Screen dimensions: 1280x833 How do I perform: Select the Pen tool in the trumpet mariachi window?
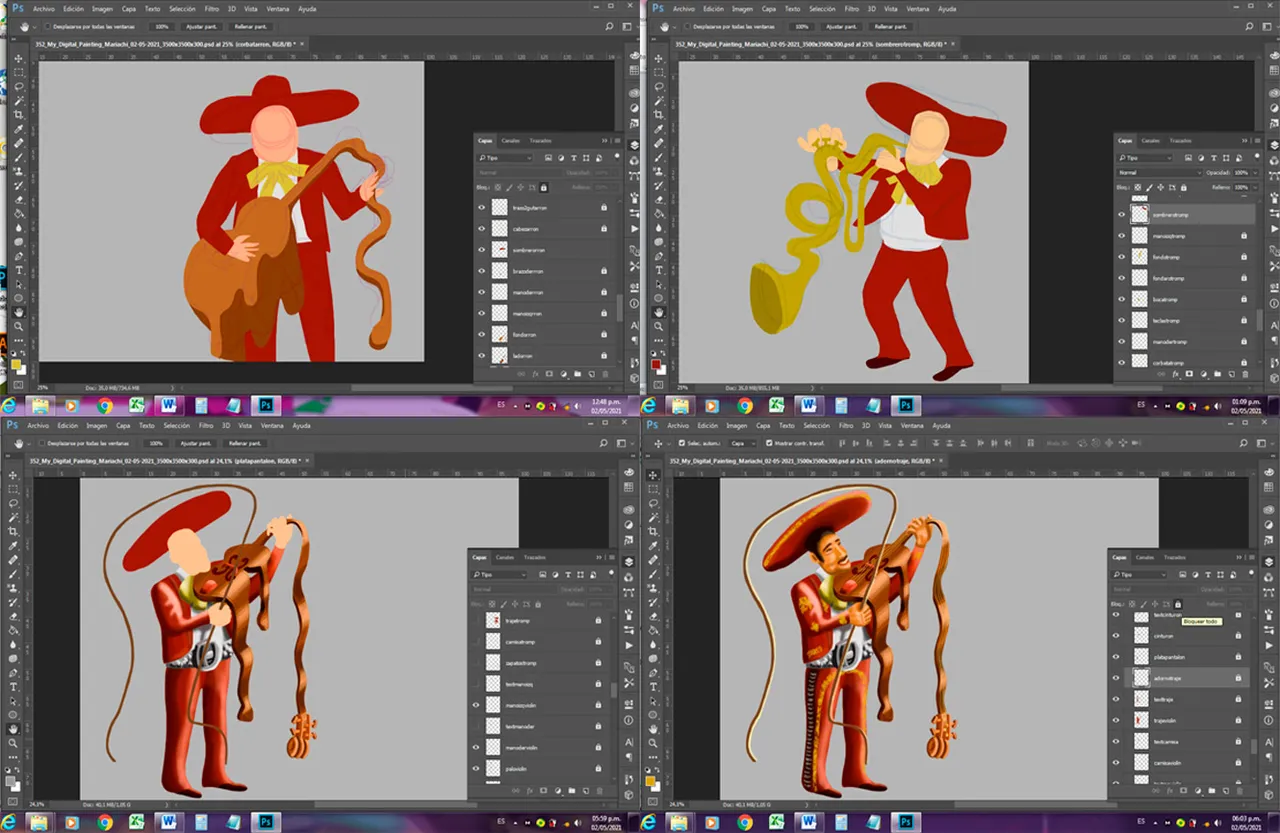659,256
